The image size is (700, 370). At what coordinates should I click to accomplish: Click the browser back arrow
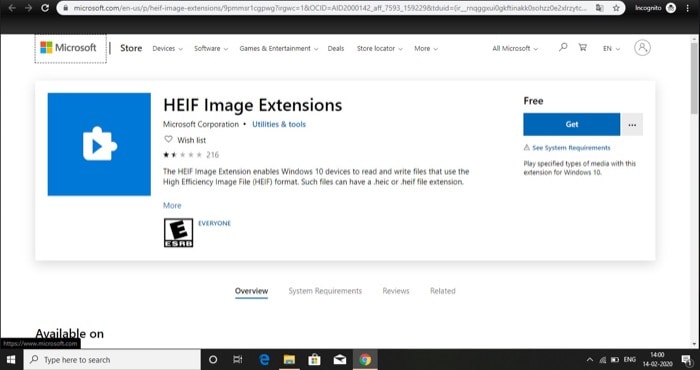click(12, 8)
